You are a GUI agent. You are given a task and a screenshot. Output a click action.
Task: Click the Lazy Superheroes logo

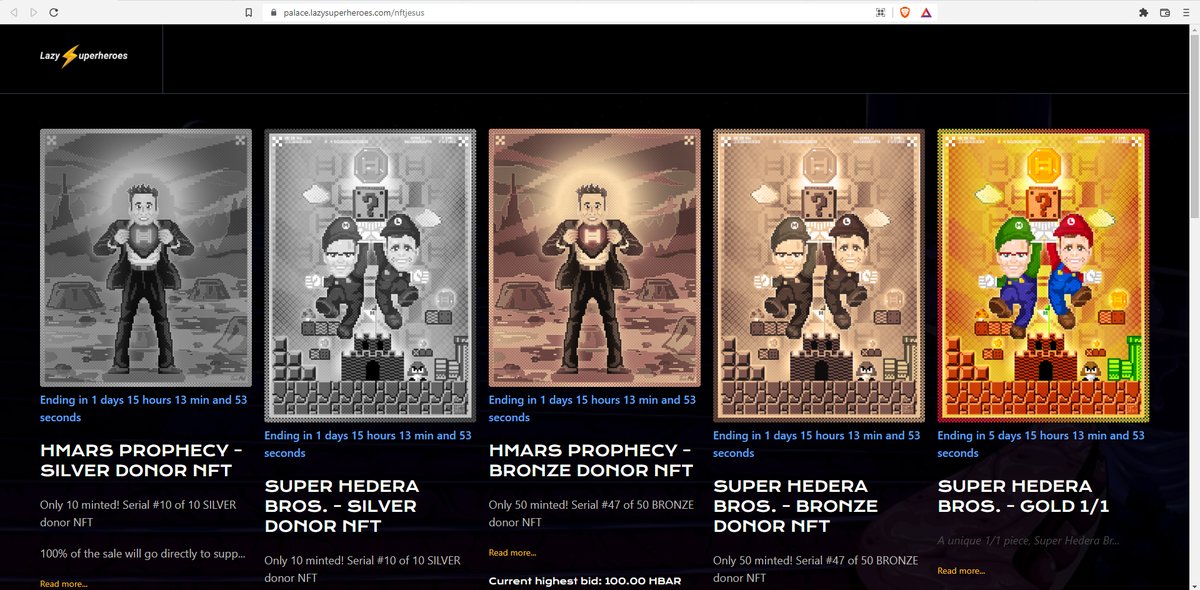(x=83, y=56)
